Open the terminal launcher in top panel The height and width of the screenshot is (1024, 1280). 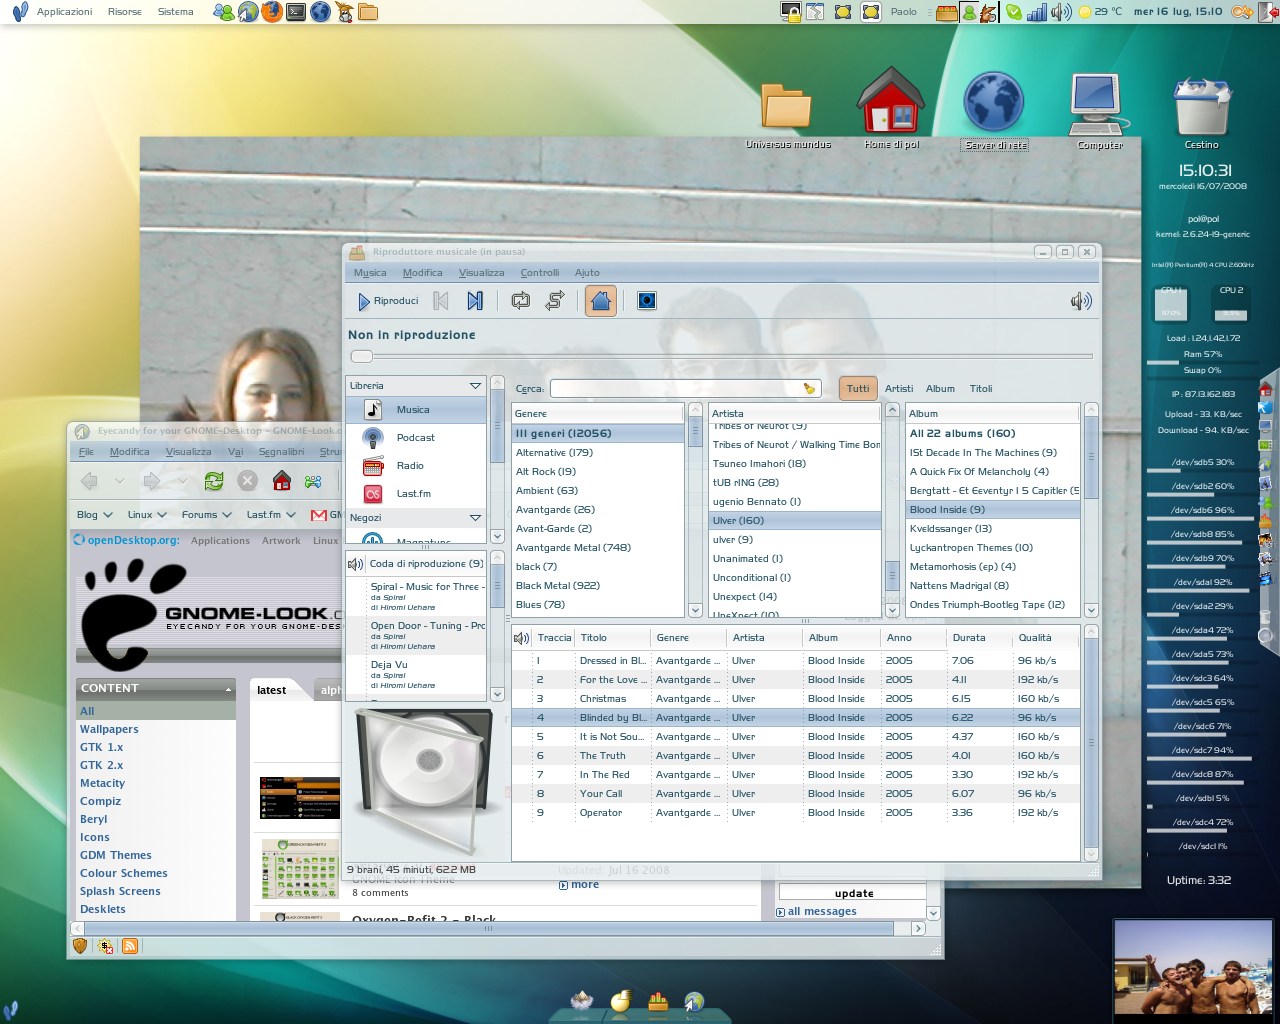pyautogui.click(x=296, y=12)
